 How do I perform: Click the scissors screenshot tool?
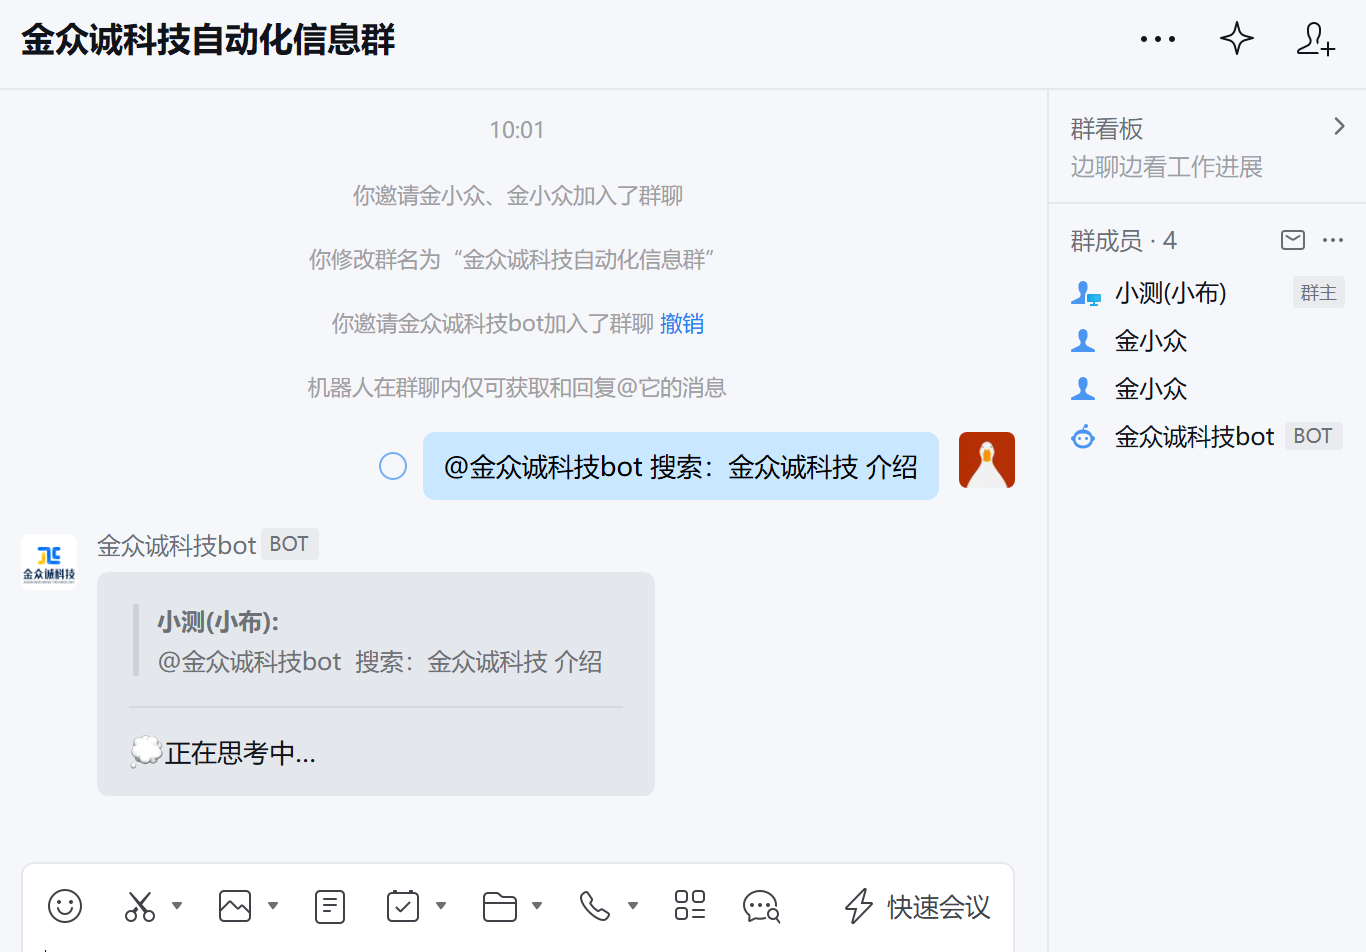coord(140,906)
